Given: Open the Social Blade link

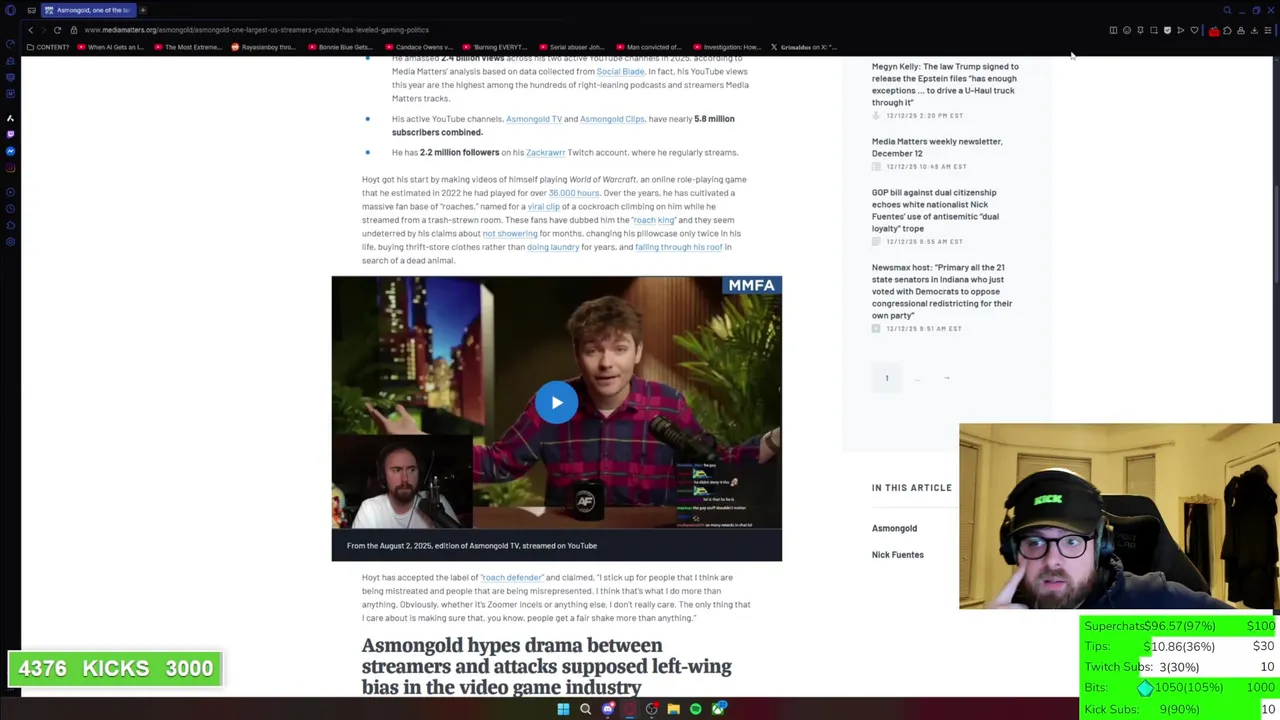Looking at the screenshot, I should coord(620,72).
